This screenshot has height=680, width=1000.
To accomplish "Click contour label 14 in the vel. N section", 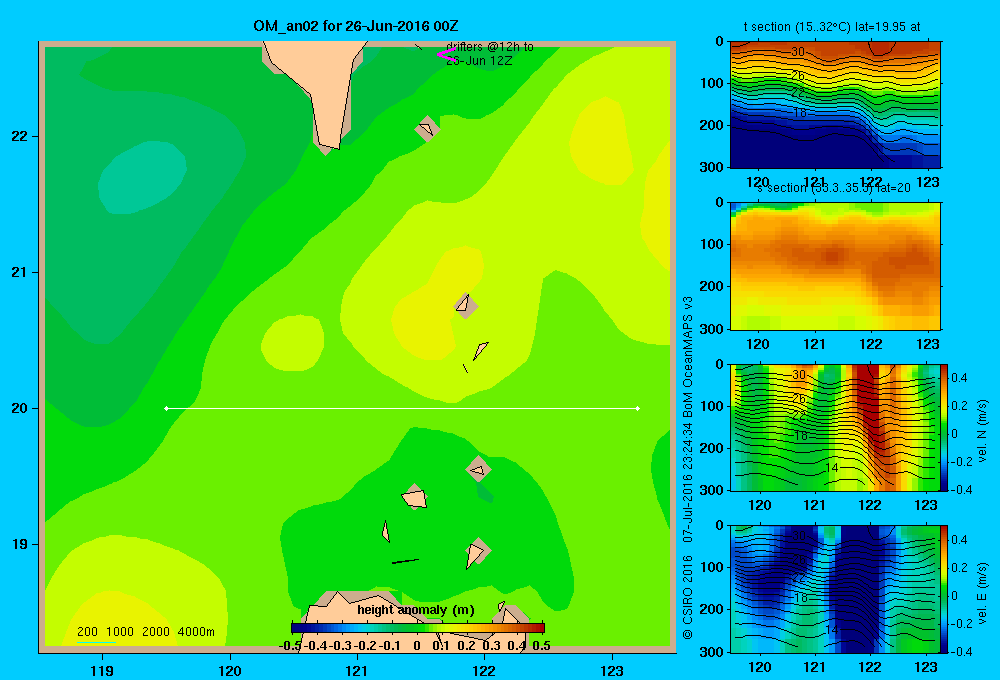I will (x=831, y=468).
